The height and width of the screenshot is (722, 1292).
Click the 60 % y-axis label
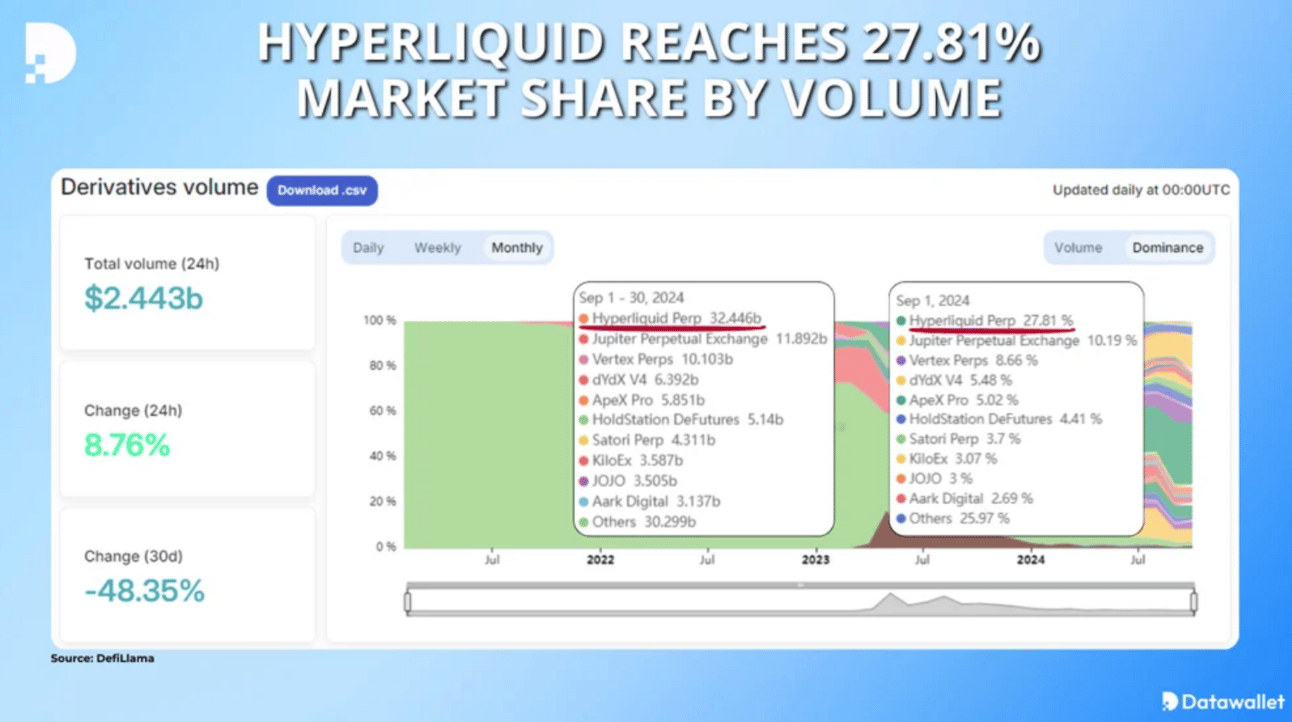click(382, 411)
